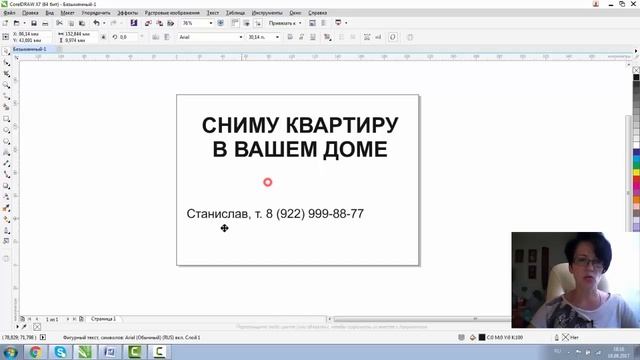Image resolution: width=640 pixels, height=360 pixels.
Task: Select the Rectangle tool
Action: pos(6,119)
